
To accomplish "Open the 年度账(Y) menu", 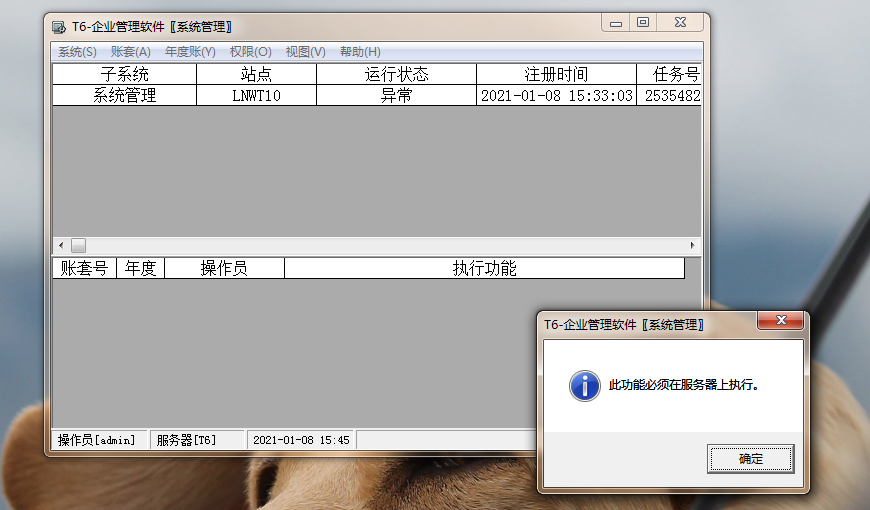I will click(190, 52).
